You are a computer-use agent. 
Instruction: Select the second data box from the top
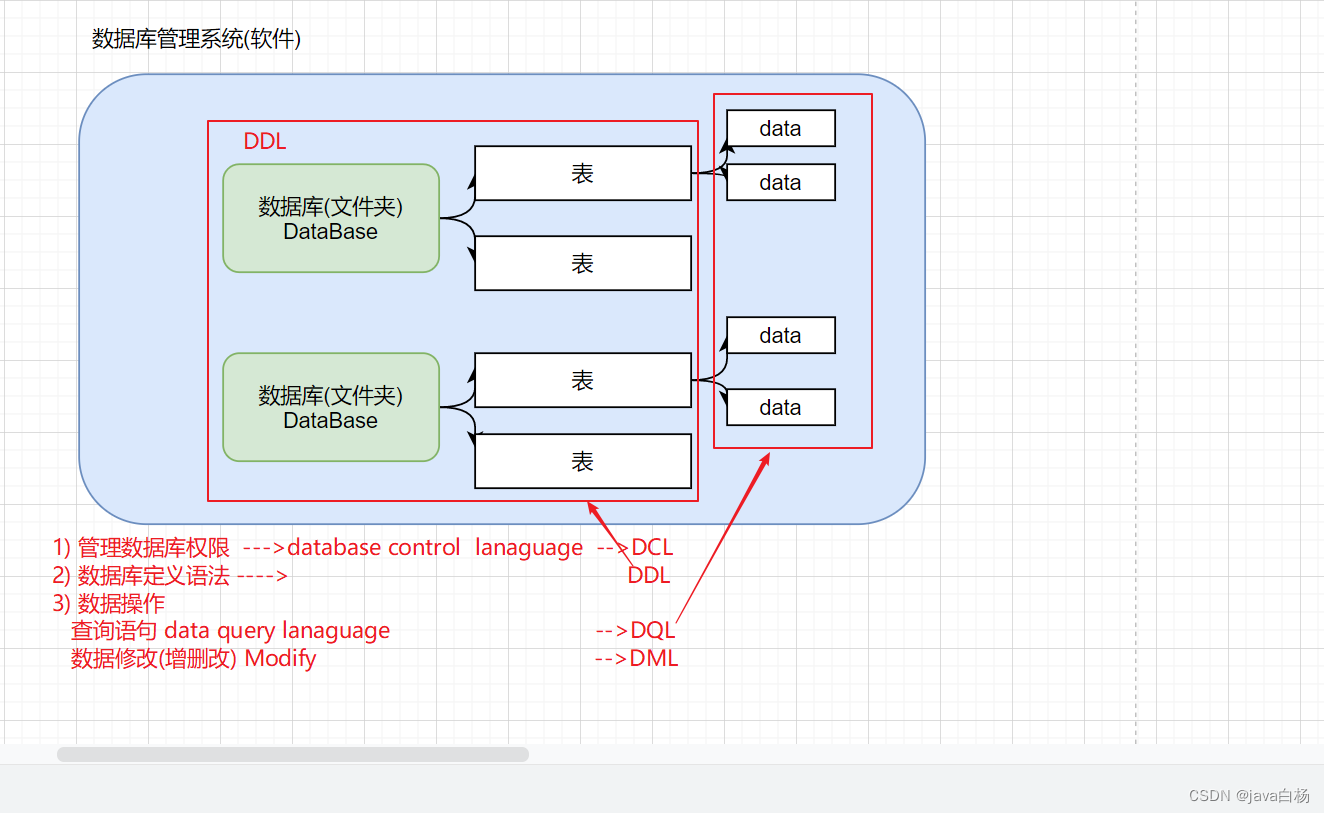coord(781,182)
